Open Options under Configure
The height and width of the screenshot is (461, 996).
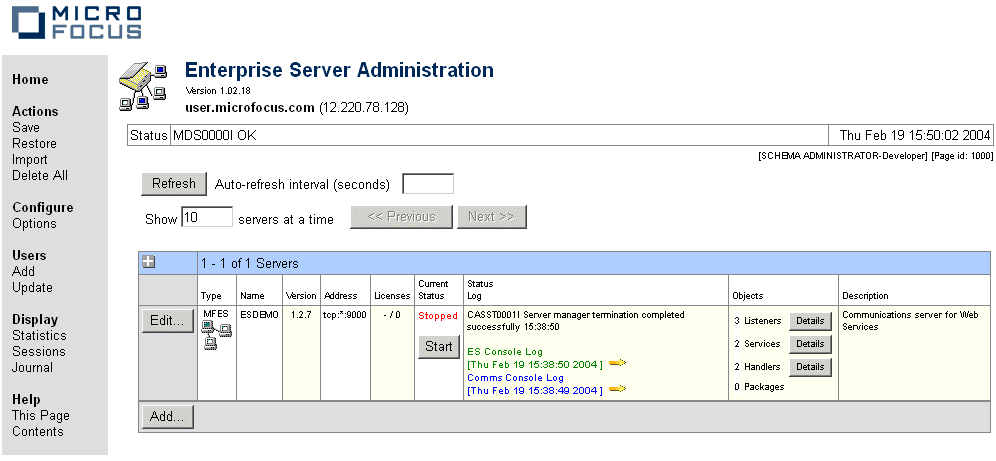coord(34,224)
